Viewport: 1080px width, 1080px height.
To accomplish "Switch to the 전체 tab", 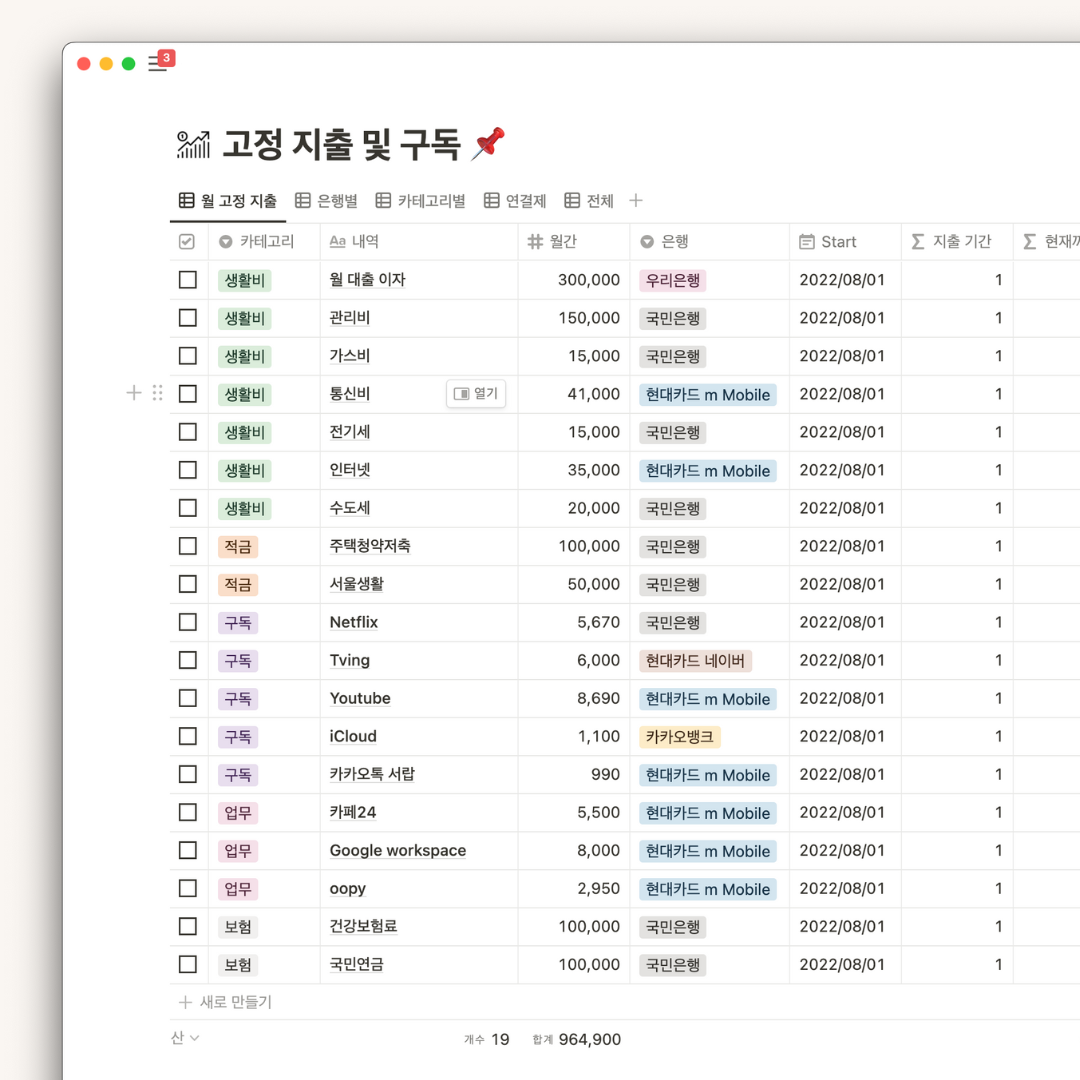I will pyautogui.click(x=589, y=201).
